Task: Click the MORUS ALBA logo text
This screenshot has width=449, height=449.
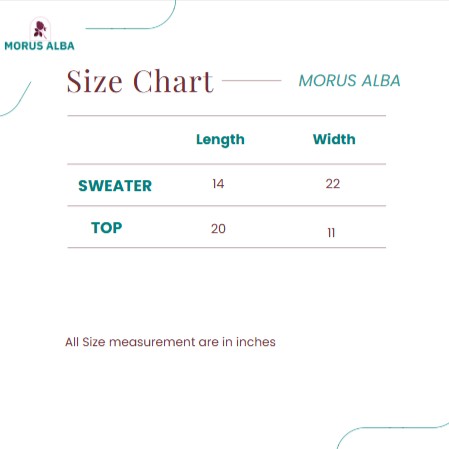Action: tap(39, 46)
